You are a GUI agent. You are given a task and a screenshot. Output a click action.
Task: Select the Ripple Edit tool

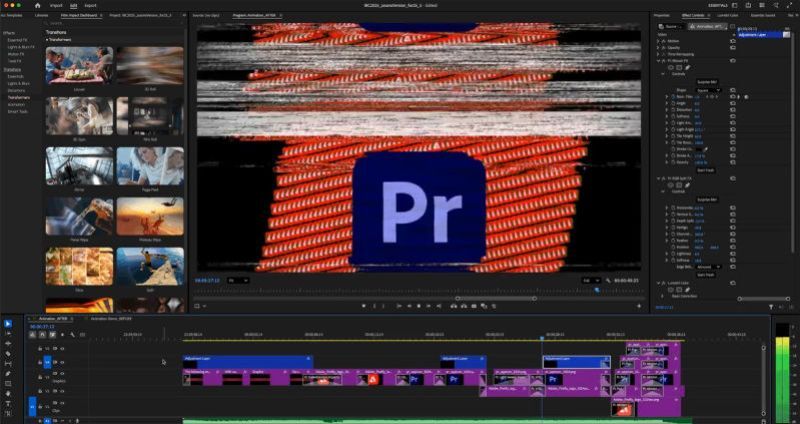click(8, 343)
